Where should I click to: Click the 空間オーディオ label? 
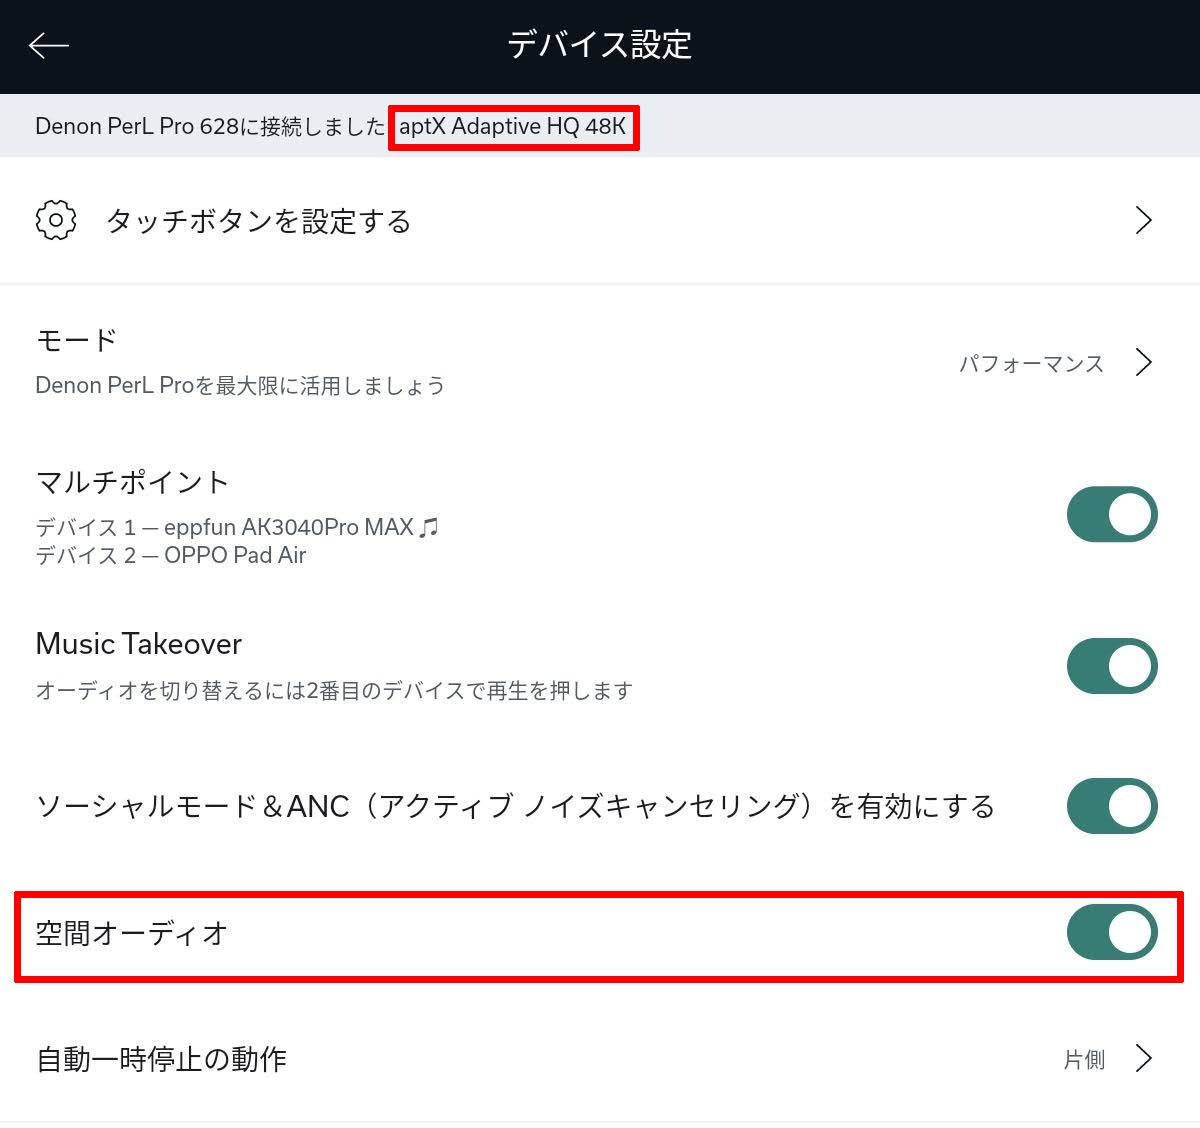[x=132, y=933]
